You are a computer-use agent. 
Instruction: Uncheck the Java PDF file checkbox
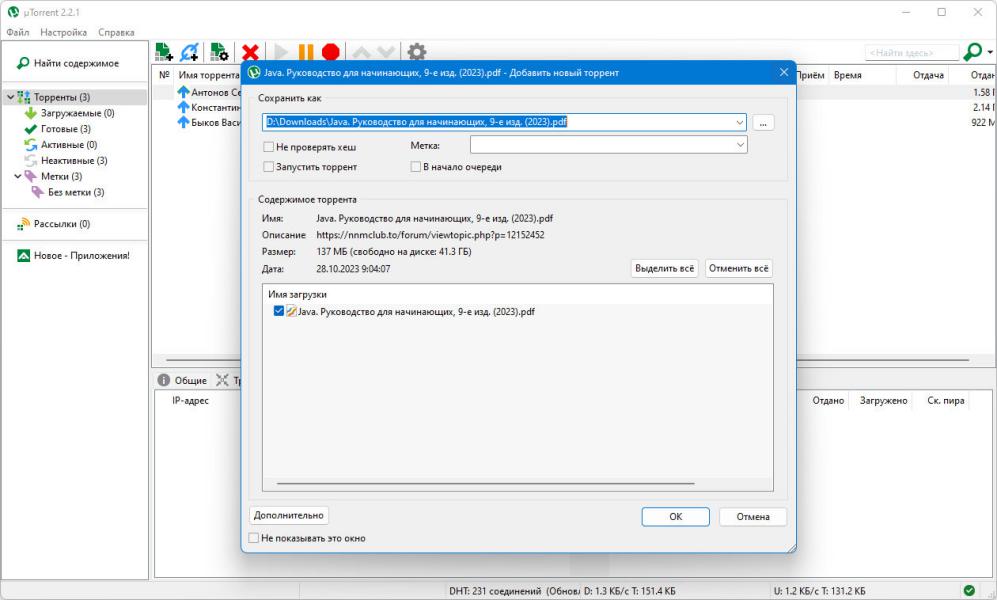tap(278, 311)
